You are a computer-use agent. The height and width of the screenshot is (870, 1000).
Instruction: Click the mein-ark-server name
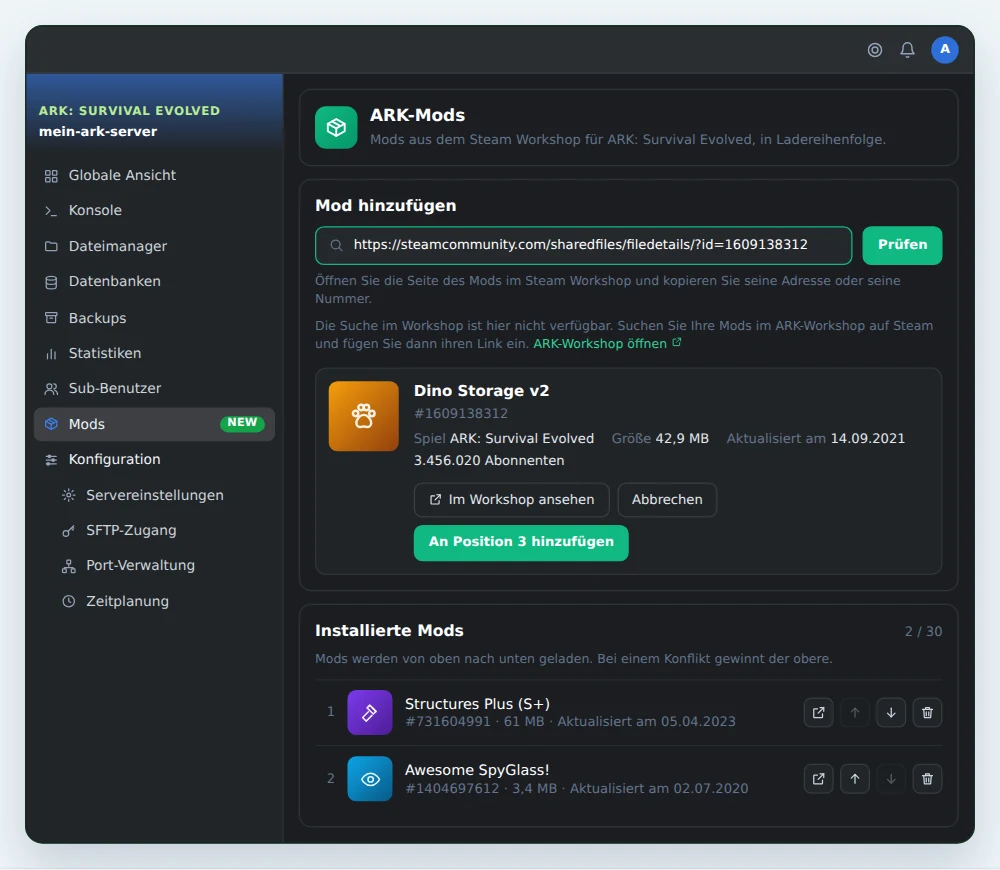98,131
